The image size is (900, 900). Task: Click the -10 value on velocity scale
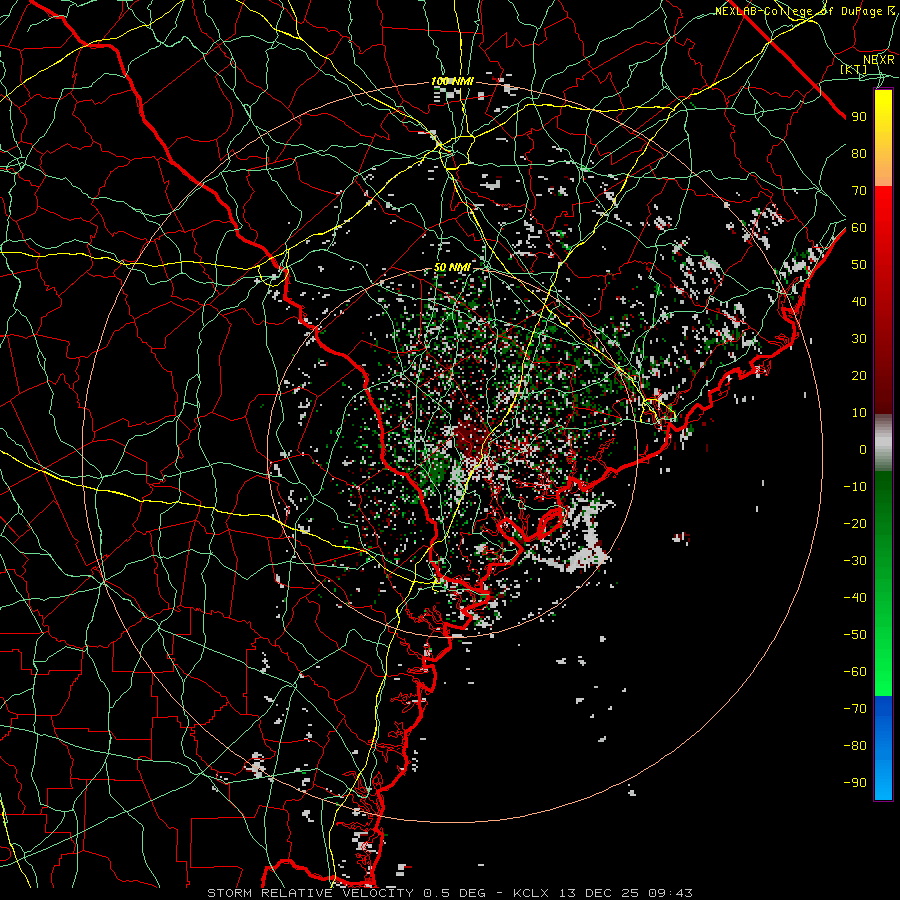click(x=855, y=487)
